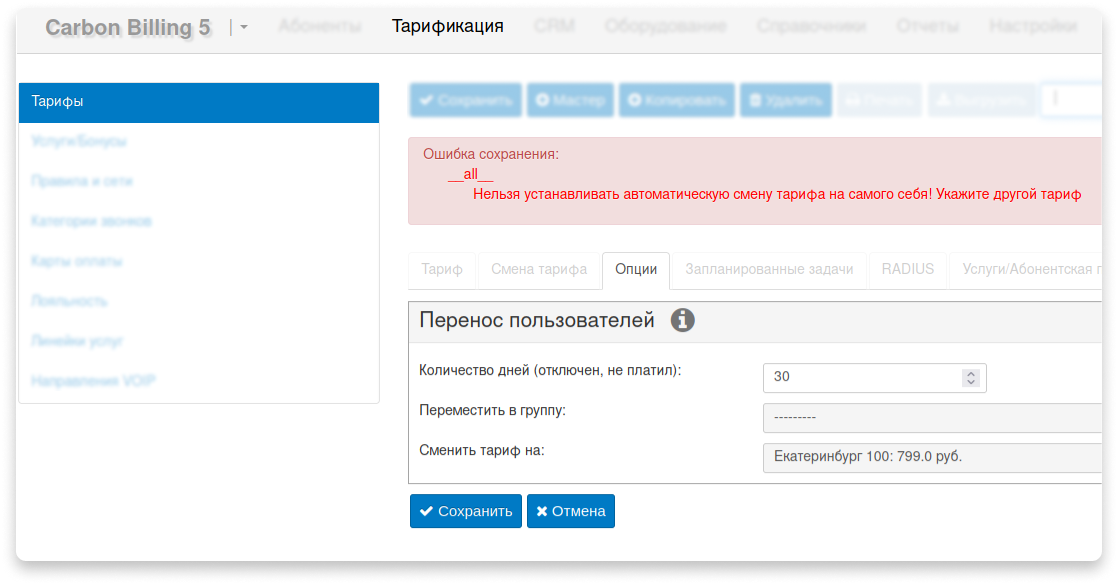Viewport: 1118px width, 585px height.
Task: Open the Тарификация menu
Action: point(447,26)
